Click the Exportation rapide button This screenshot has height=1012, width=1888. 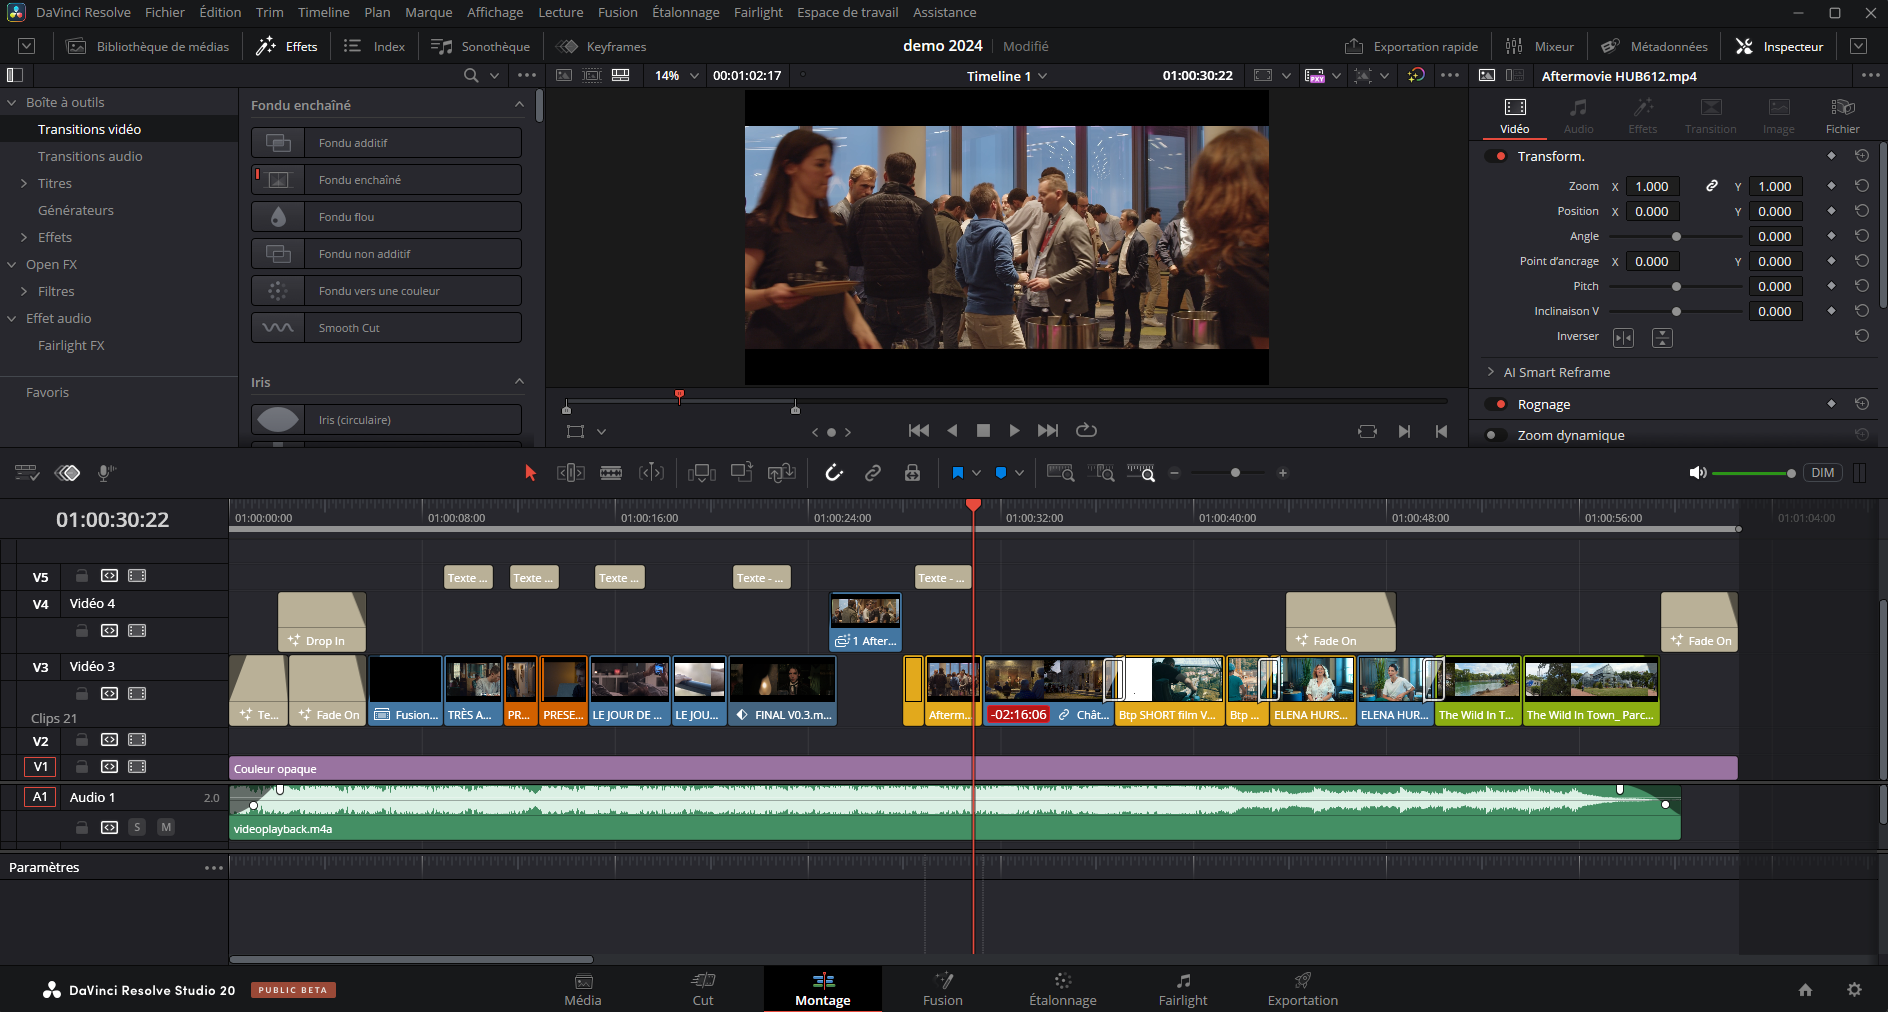(1411, 46)
